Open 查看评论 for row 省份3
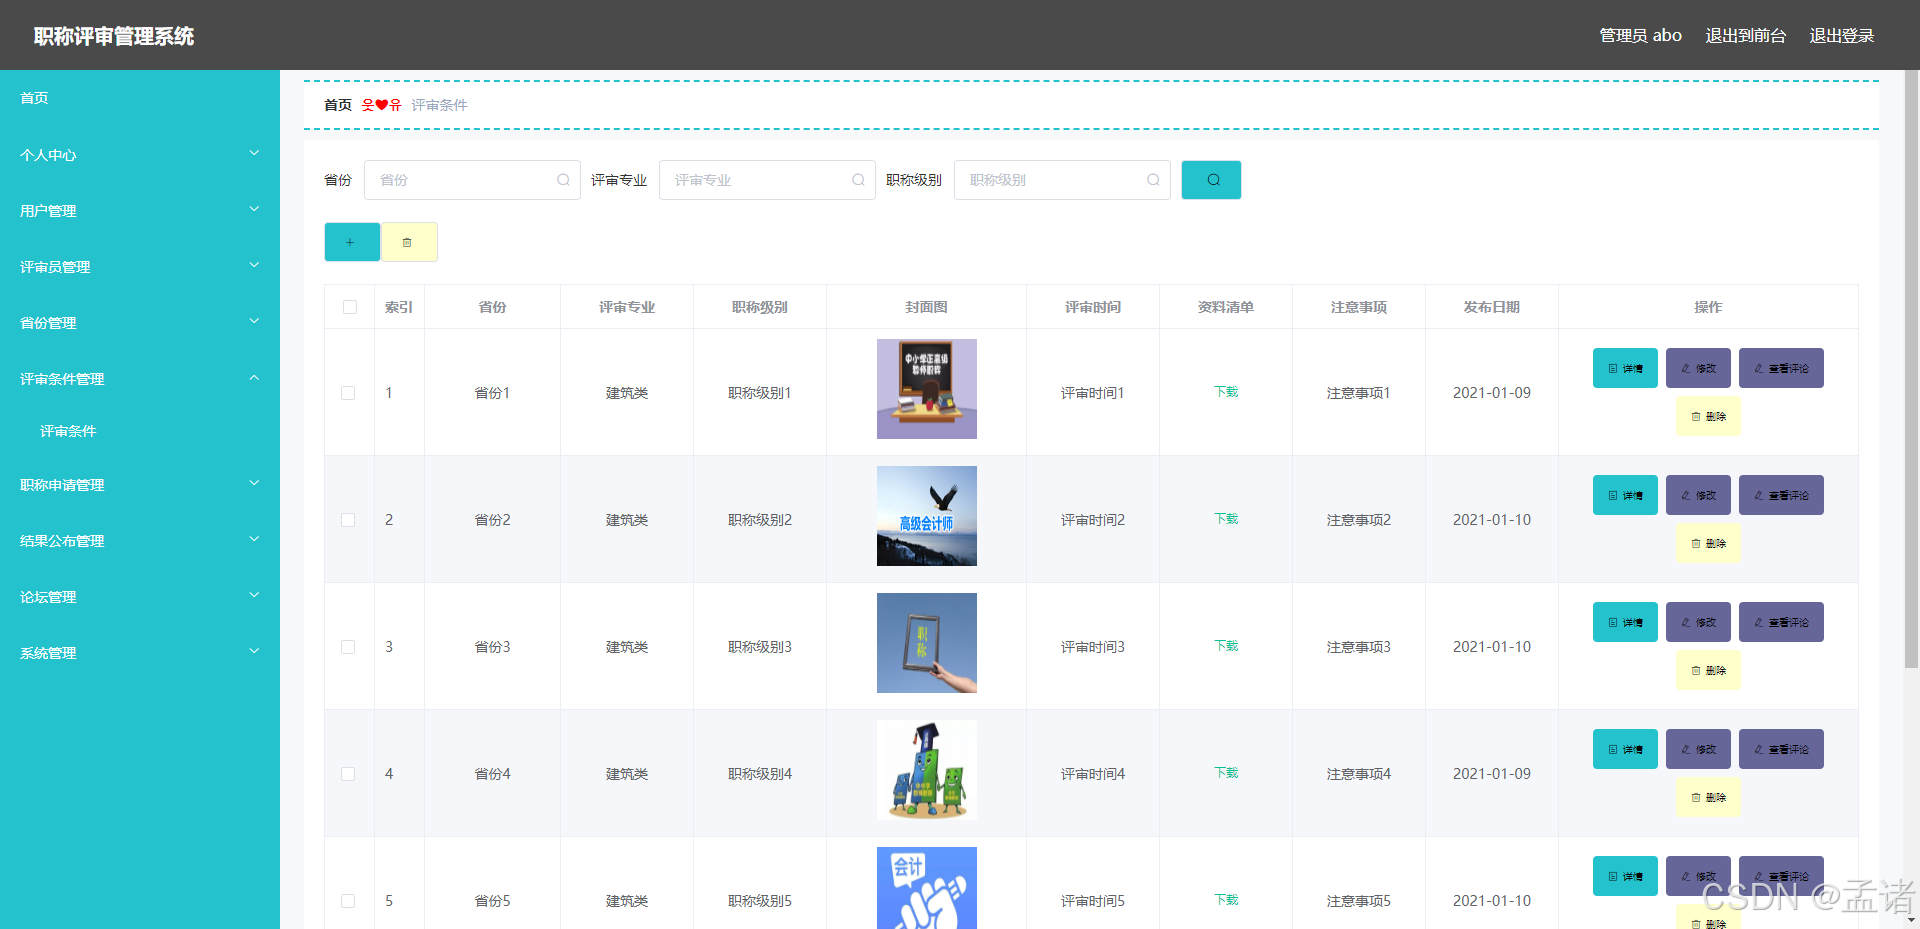 1781,622
